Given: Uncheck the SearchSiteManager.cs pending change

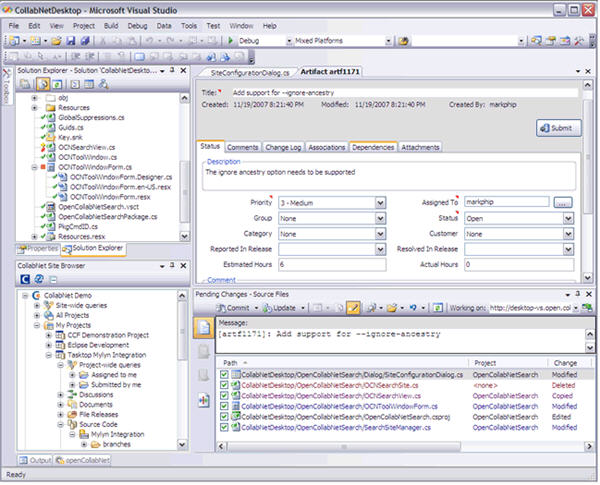Looking at the screenshot, I should [x=225, y=427].
